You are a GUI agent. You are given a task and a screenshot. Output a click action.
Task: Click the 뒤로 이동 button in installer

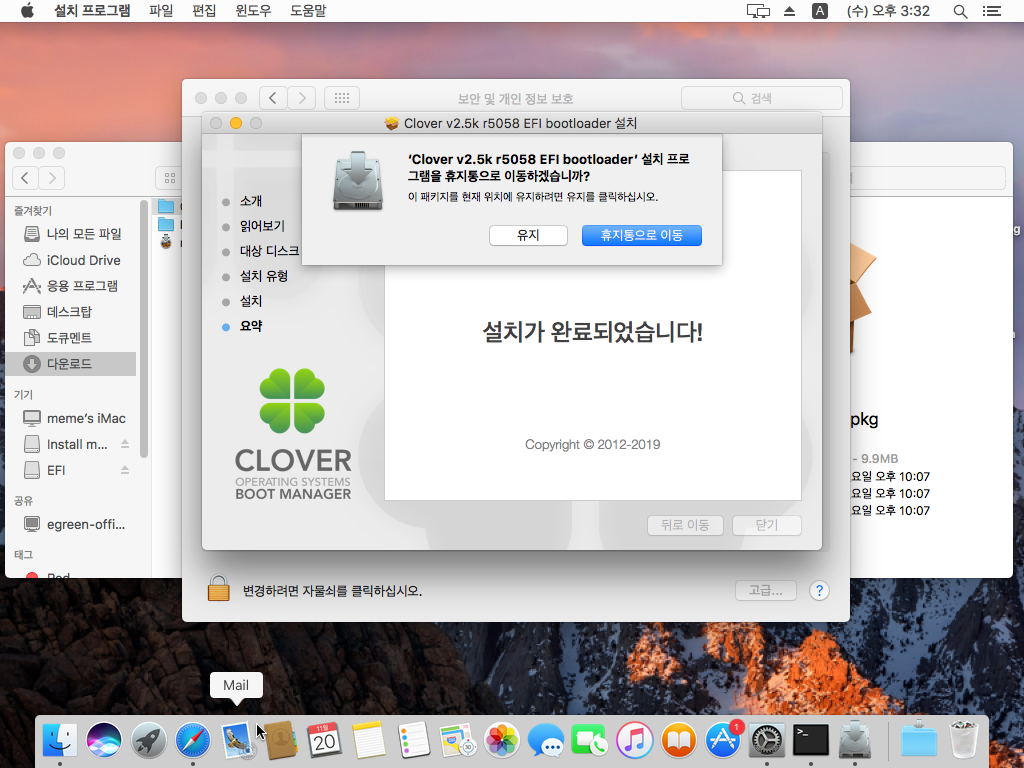point(685,525)
